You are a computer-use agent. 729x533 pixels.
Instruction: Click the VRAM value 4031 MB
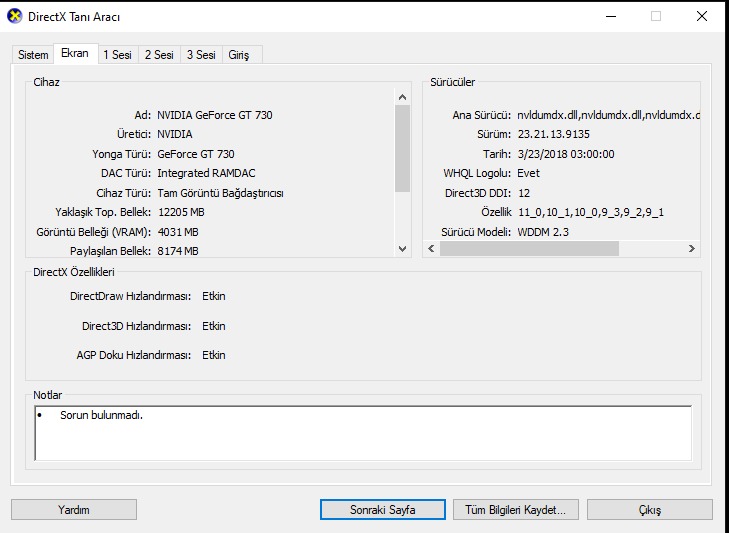click(x=178, y=232)
